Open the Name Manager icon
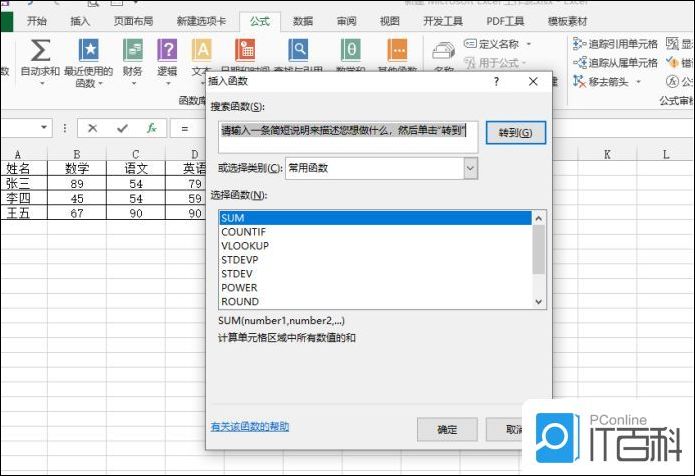Screen dimensions: 695x476 tap(444, 51)
